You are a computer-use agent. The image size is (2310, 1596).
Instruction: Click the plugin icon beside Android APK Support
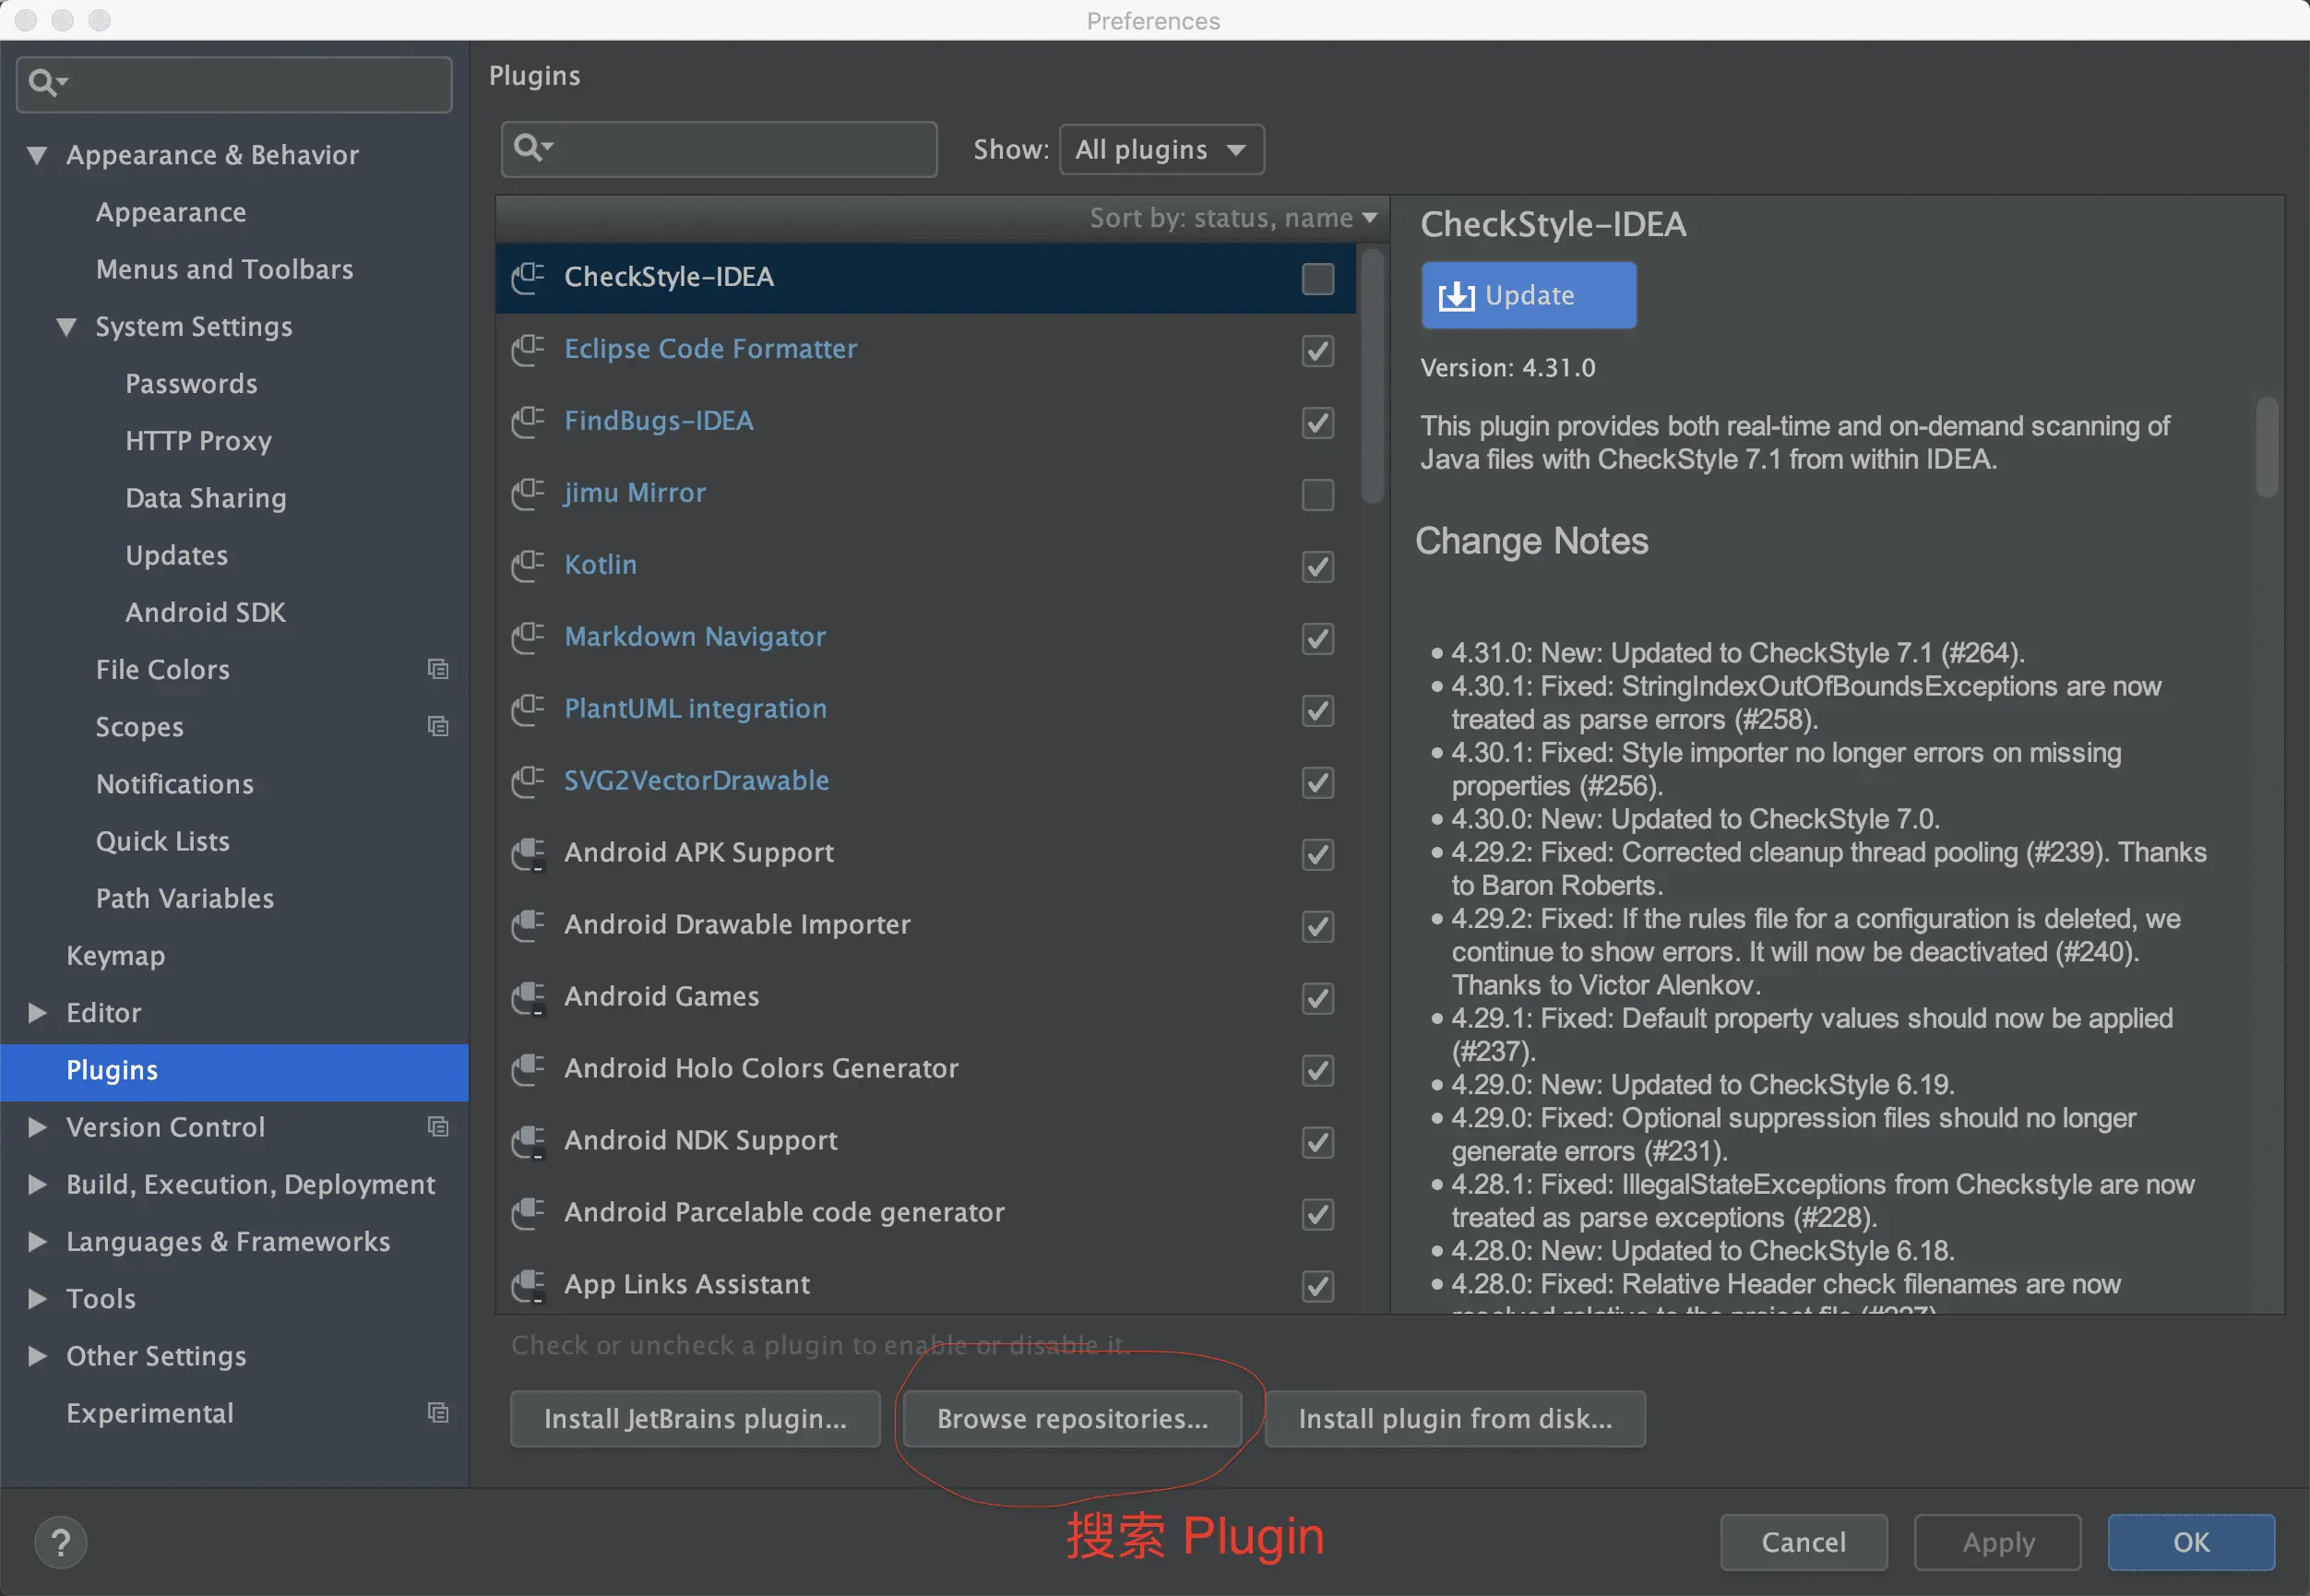pos(527,853)
